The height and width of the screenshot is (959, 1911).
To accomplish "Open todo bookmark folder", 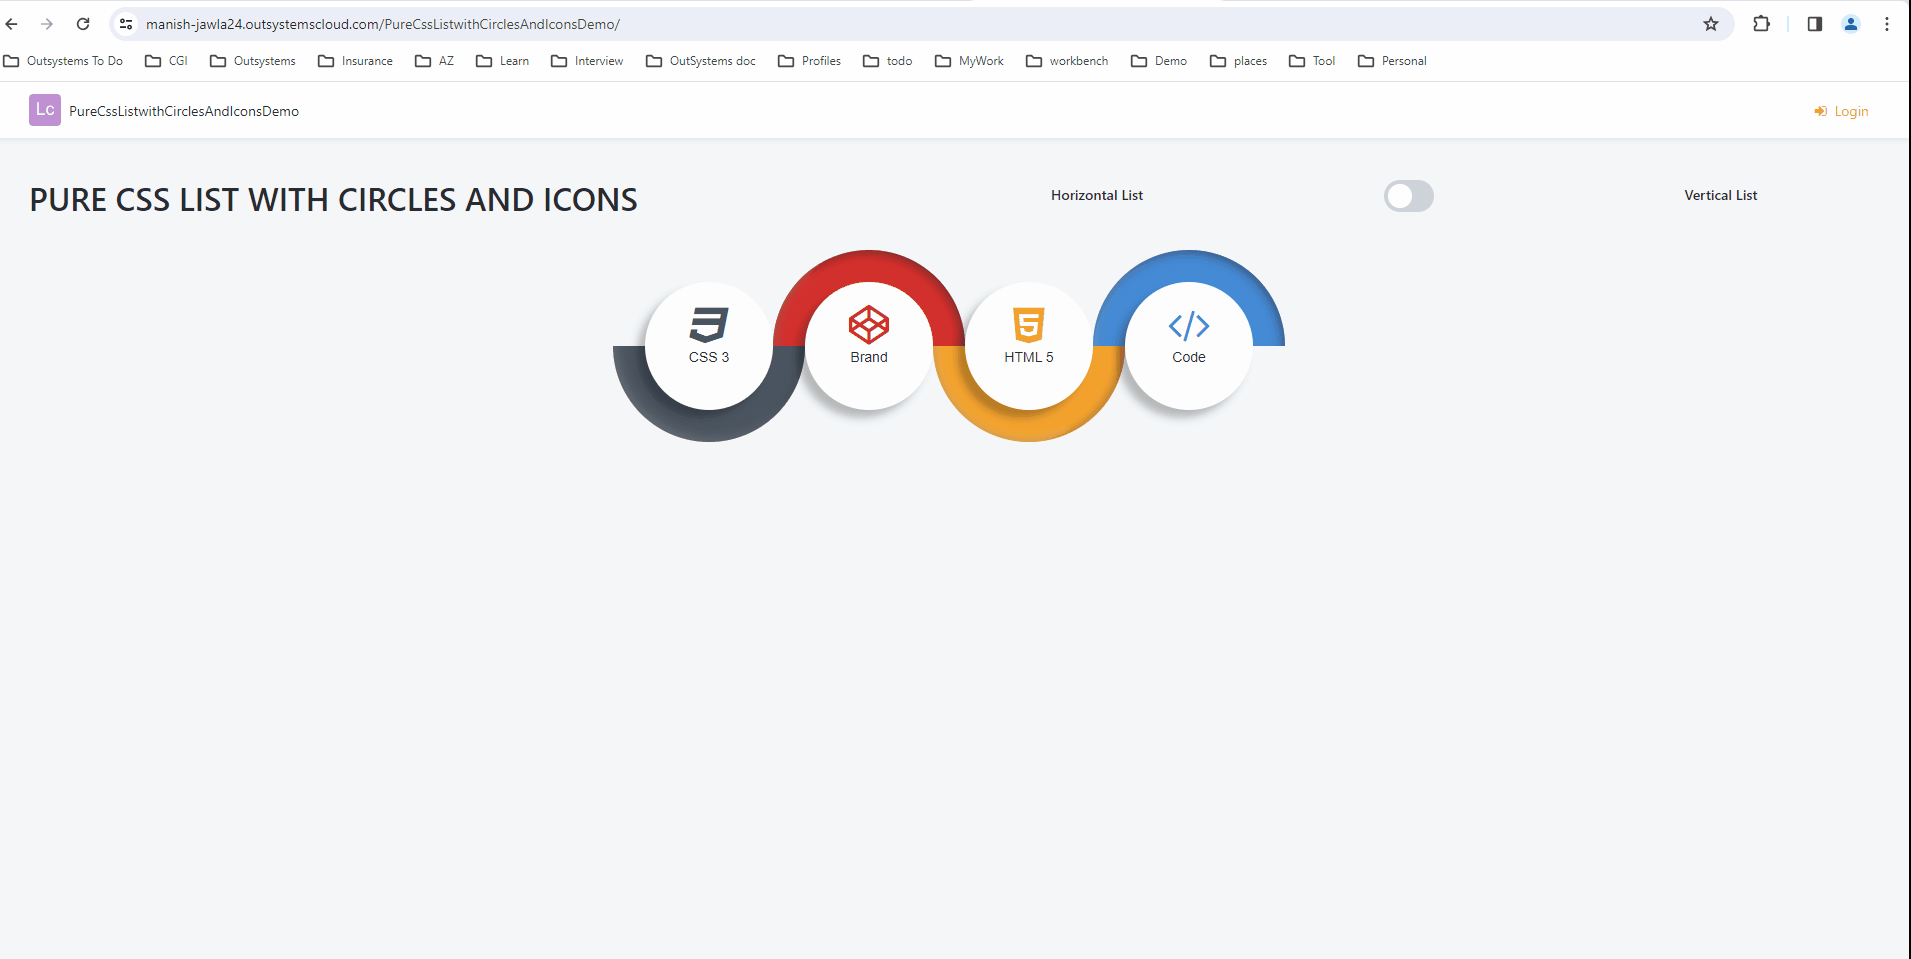I will pyautogui.click(x=888, y=61).
